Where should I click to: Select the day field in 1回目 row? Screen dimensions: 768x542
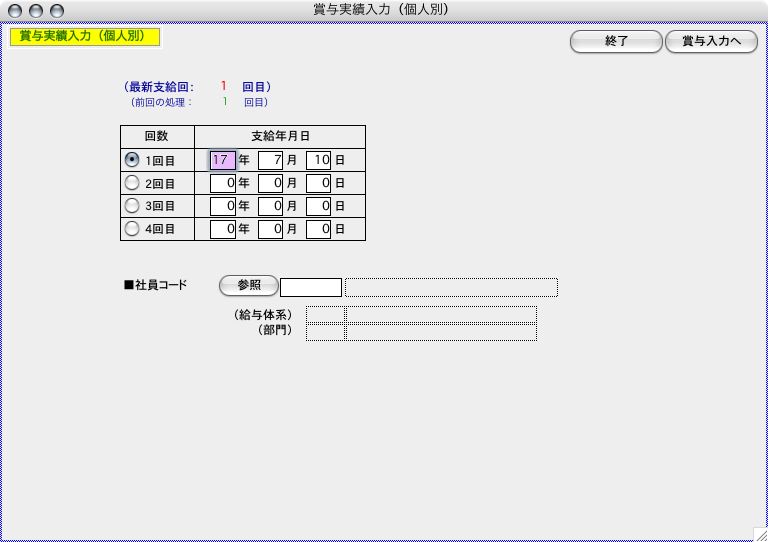click(318, 160)
